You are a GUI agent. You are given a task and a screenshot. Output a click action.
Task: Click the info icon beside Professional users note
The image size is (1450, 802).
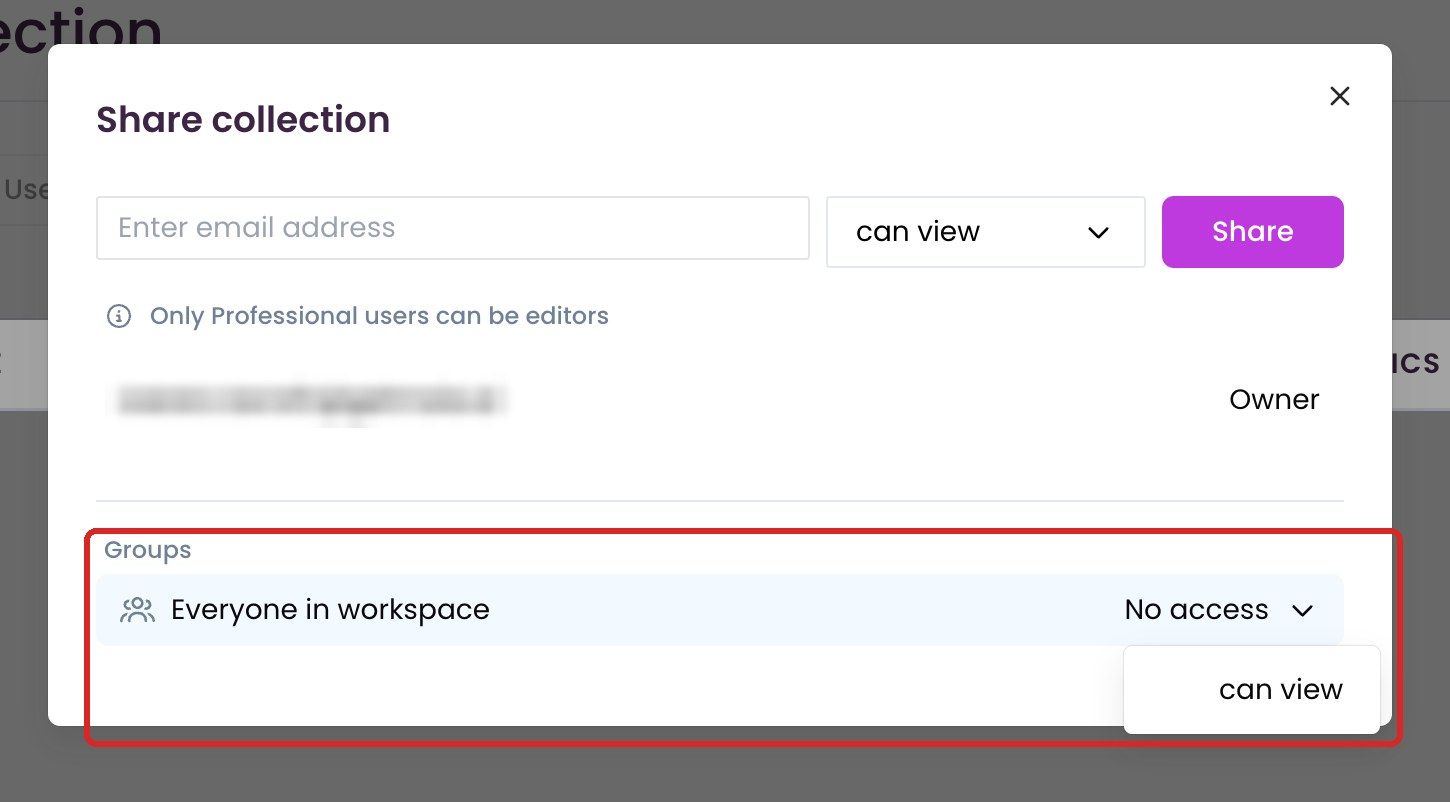click(119, 317)
